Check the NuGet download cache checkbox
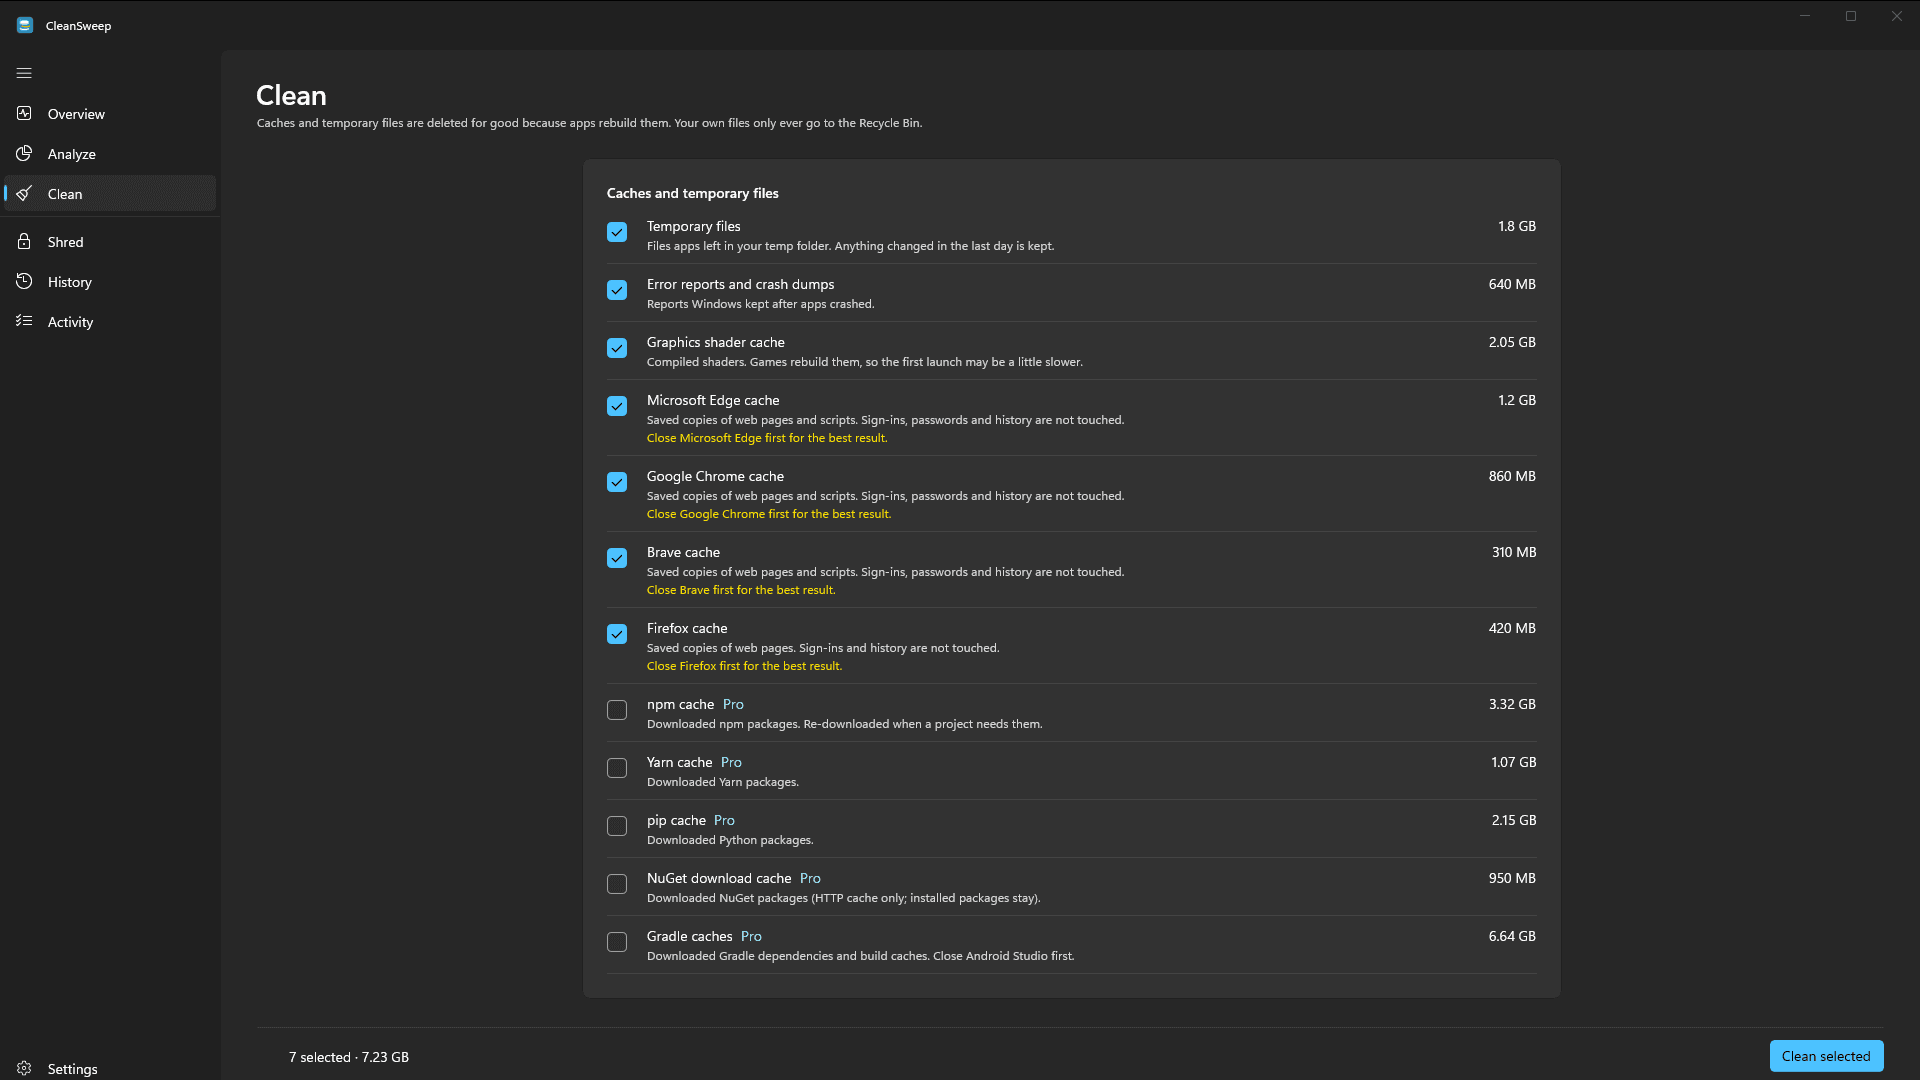 [617, 884]
